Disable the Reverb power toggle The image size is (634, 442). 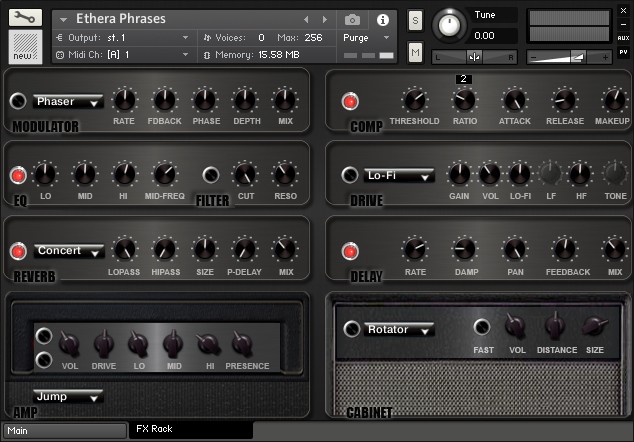point(18,251)
